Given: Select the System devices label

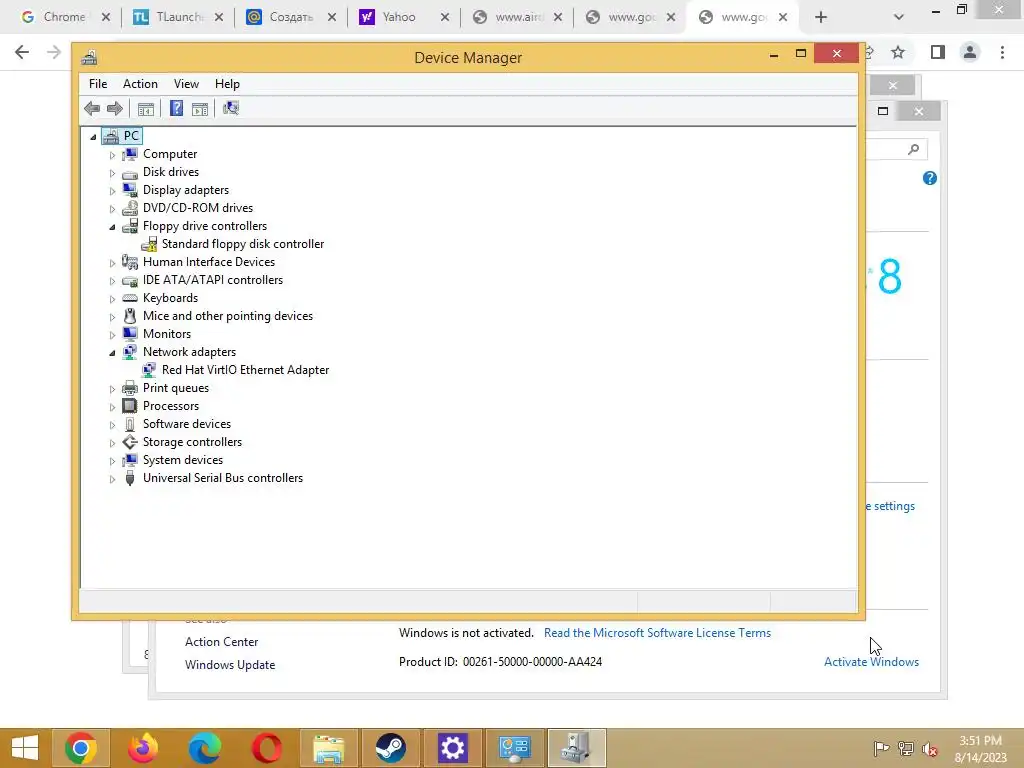Looking at the screenshot, I should [x=183, y=460].
